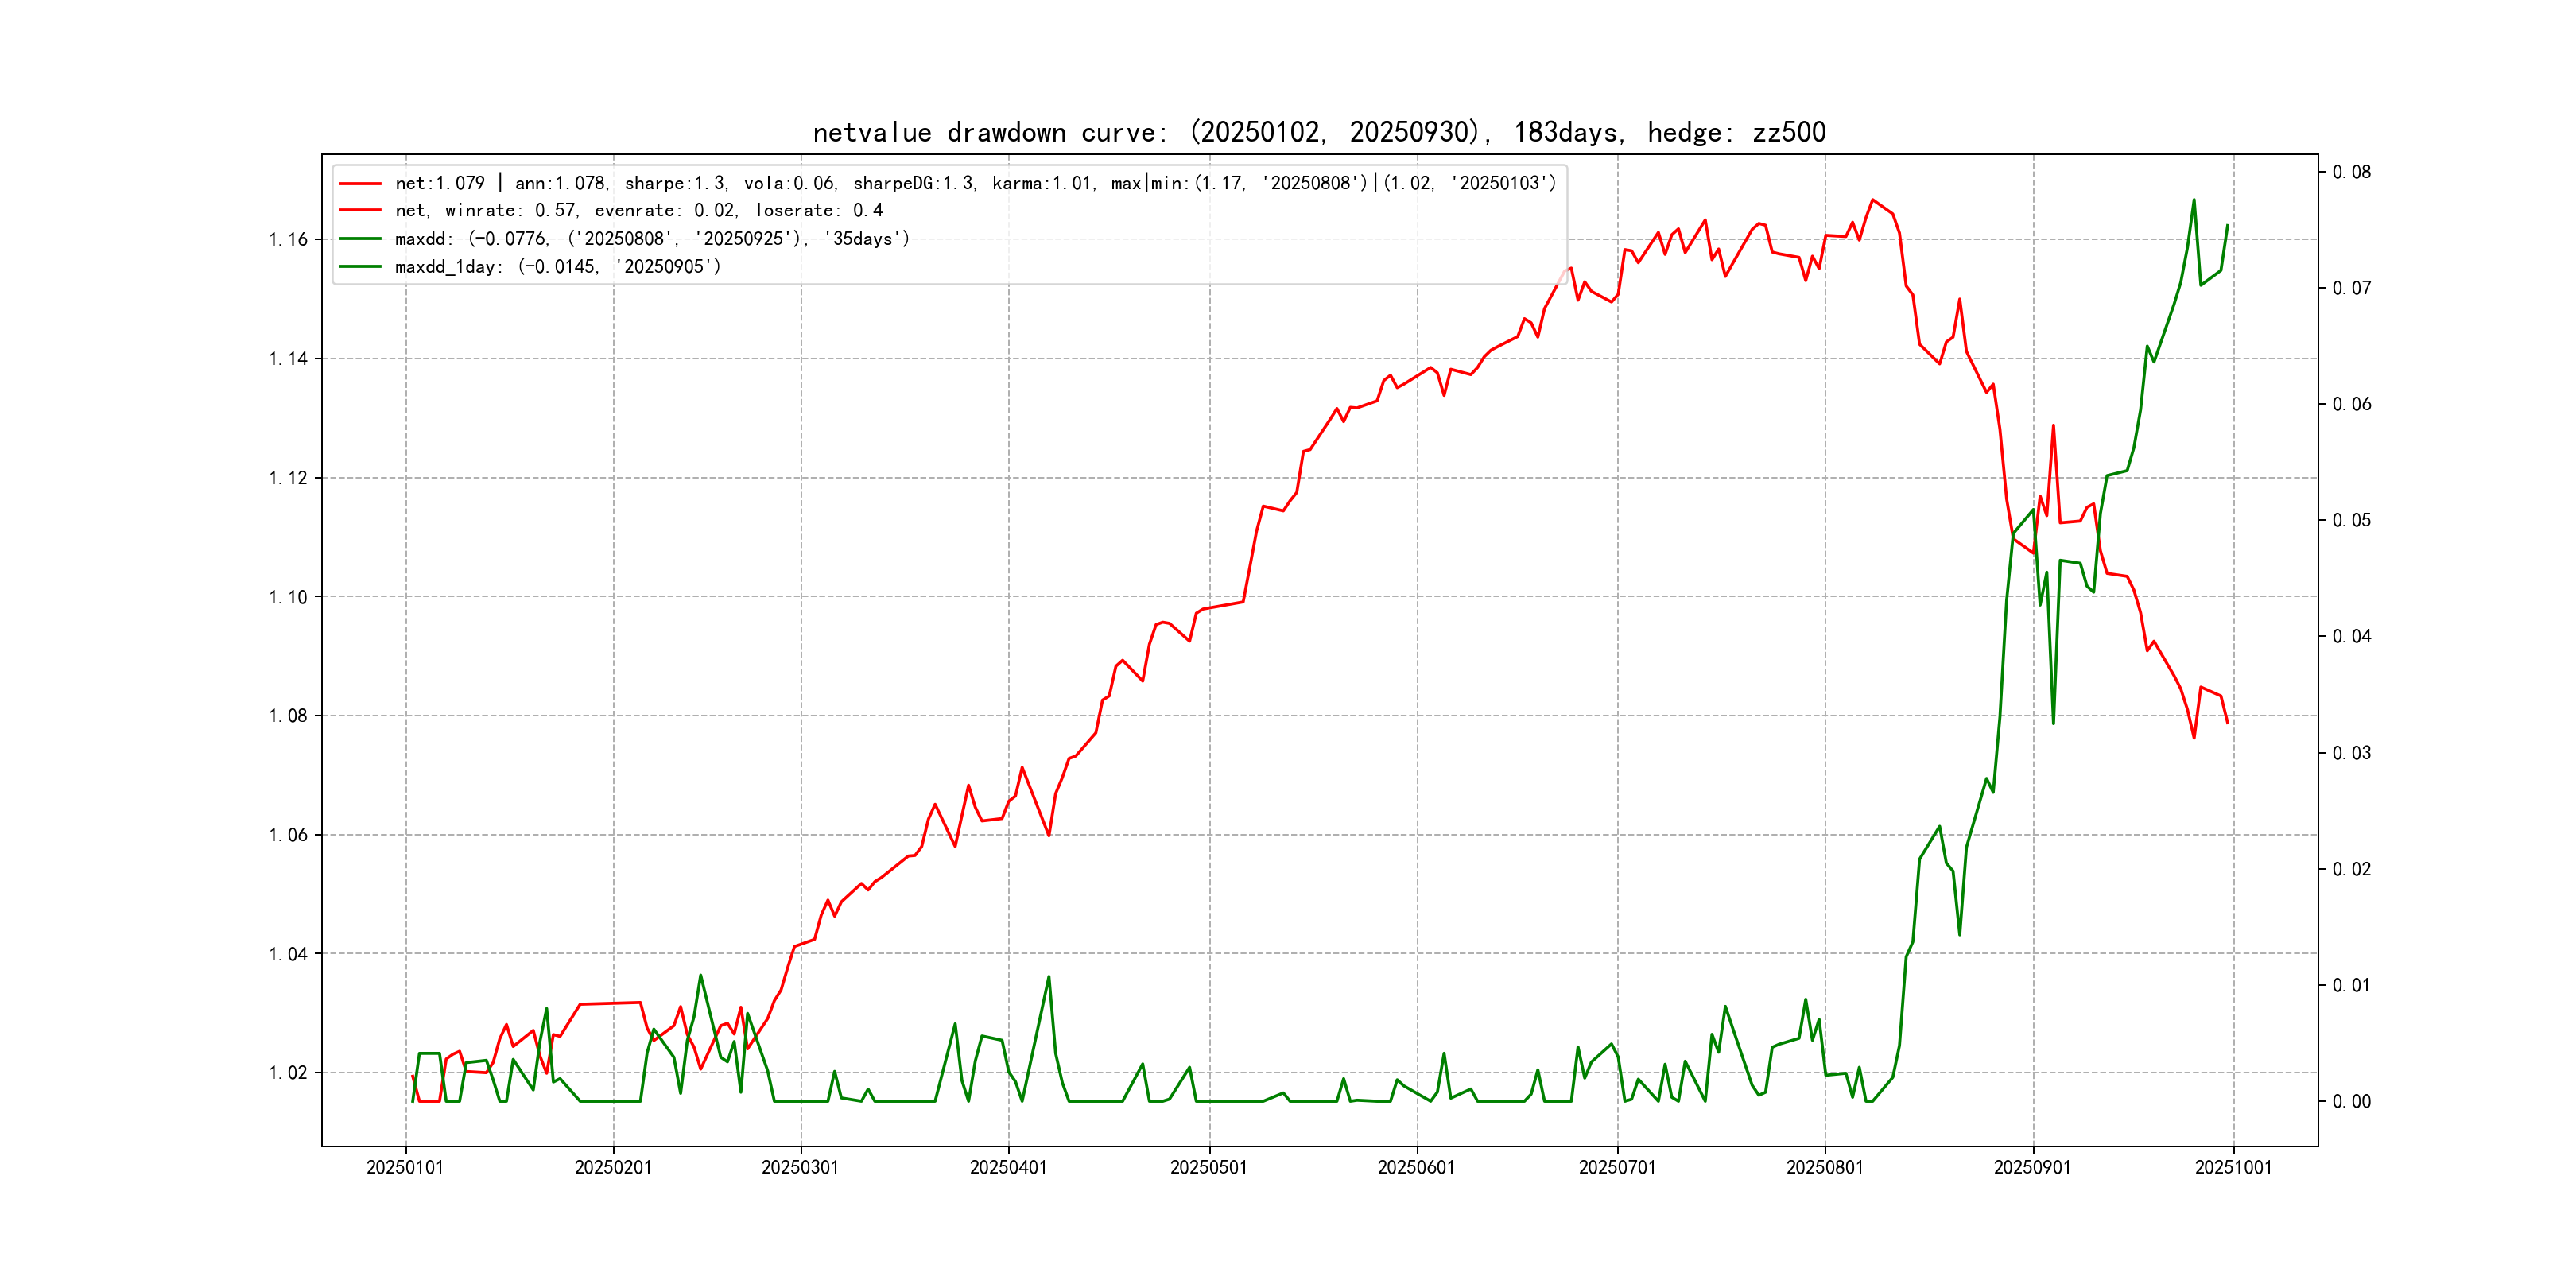This screenshot has width=2576, height=1288.
Task: Select the 20250501 x-axis date label
Action: coord(1209,1168)
